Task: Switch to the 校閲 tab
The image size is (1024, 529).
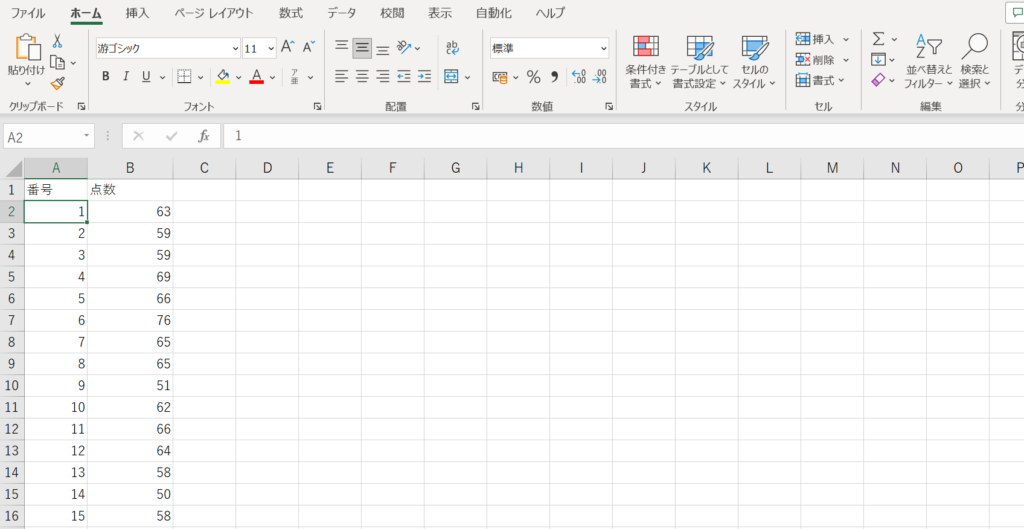Action: click(392, 12)
